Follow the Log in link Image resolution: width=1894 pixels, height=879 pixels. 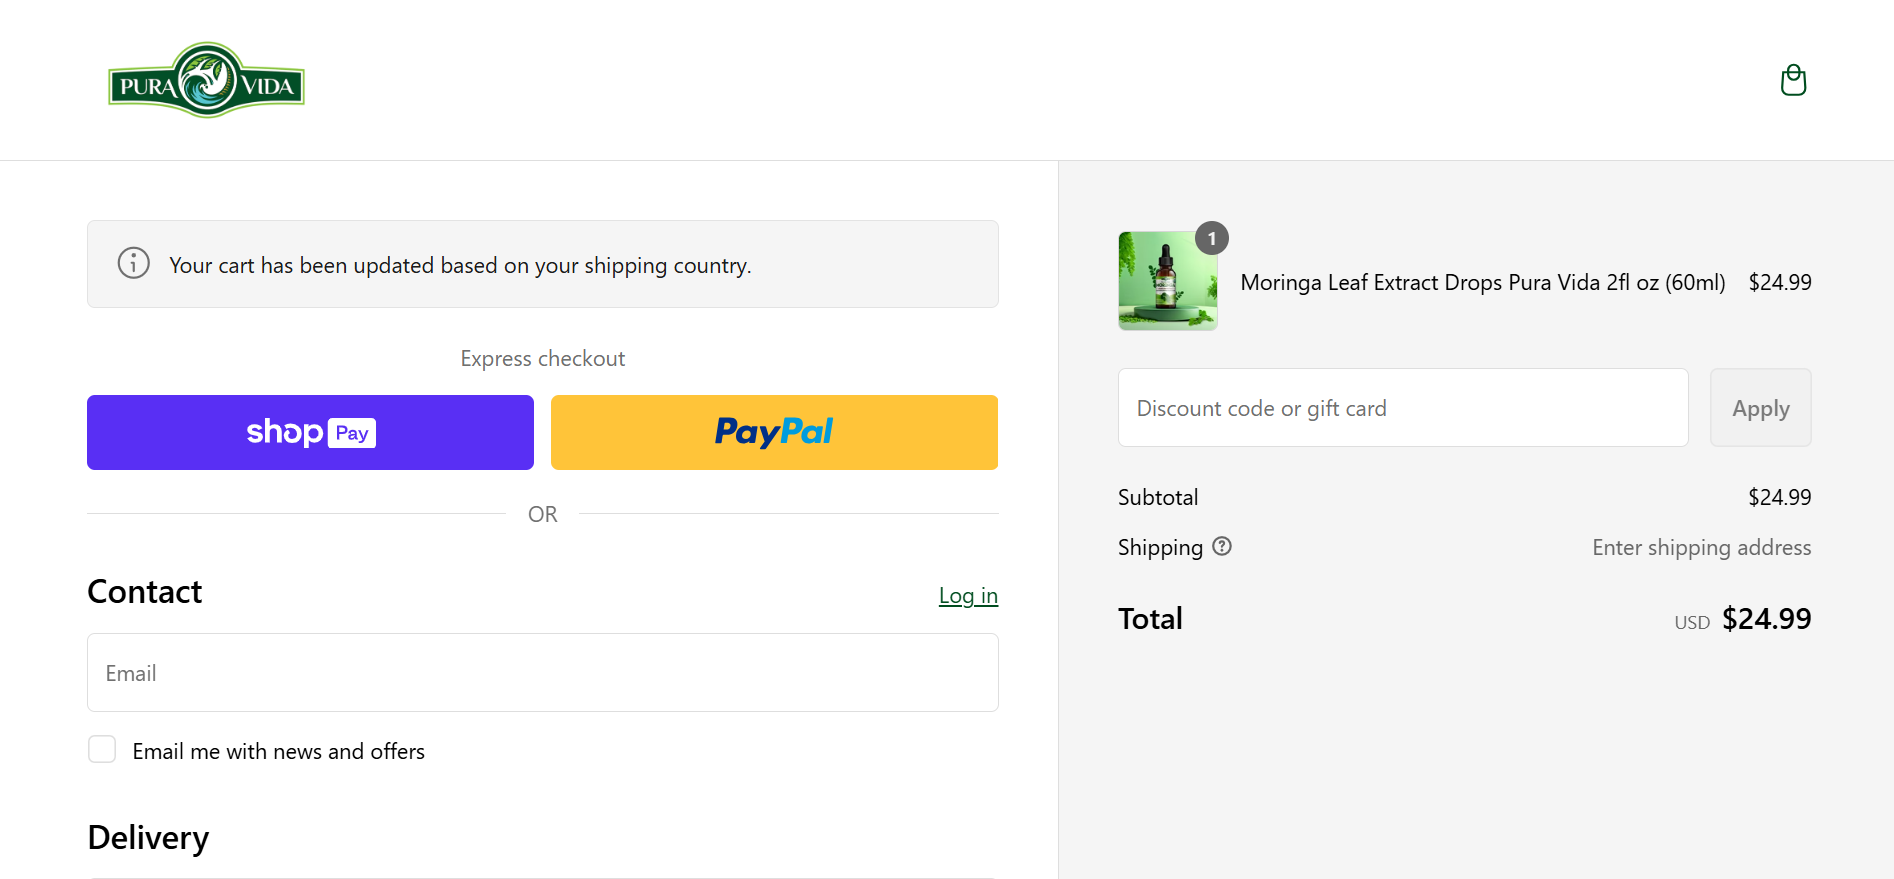tap(968, 596)
